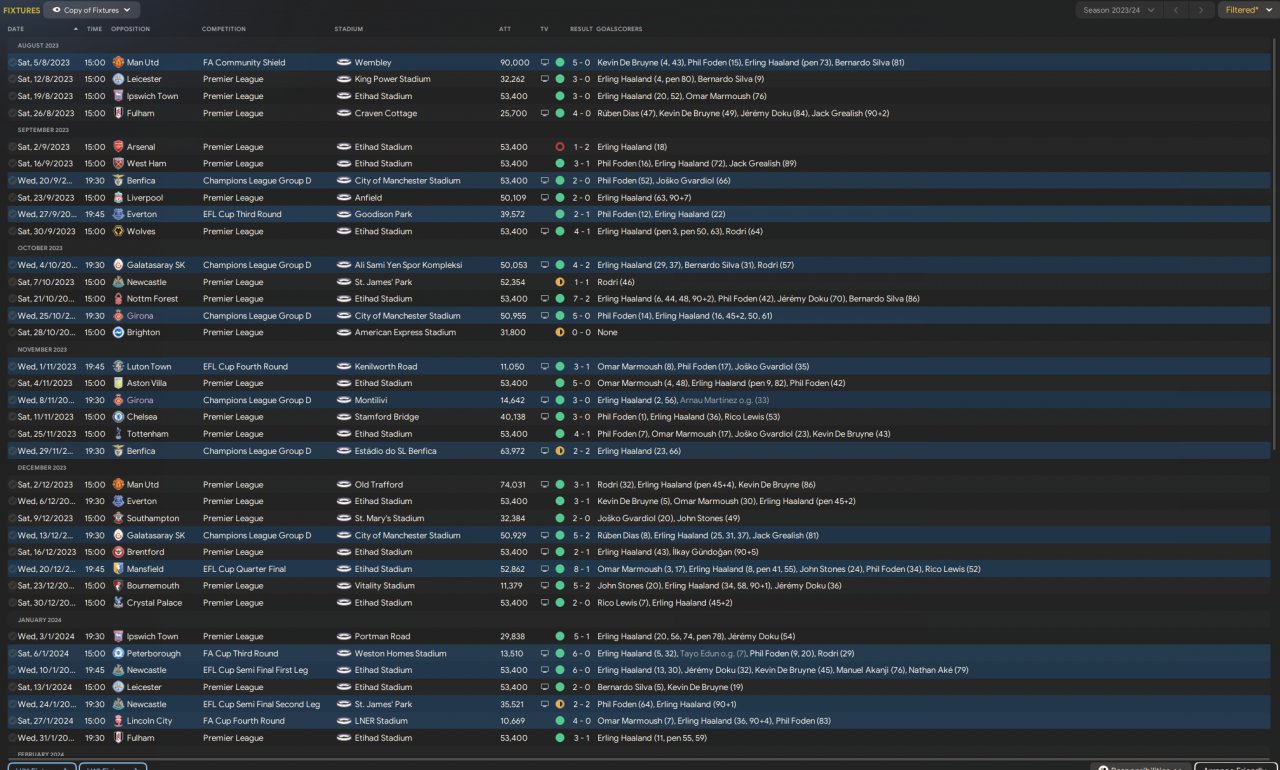The image size is (1280, 770).
Task: Click the Wolves club badge
Action: click(x=118, y=232)
